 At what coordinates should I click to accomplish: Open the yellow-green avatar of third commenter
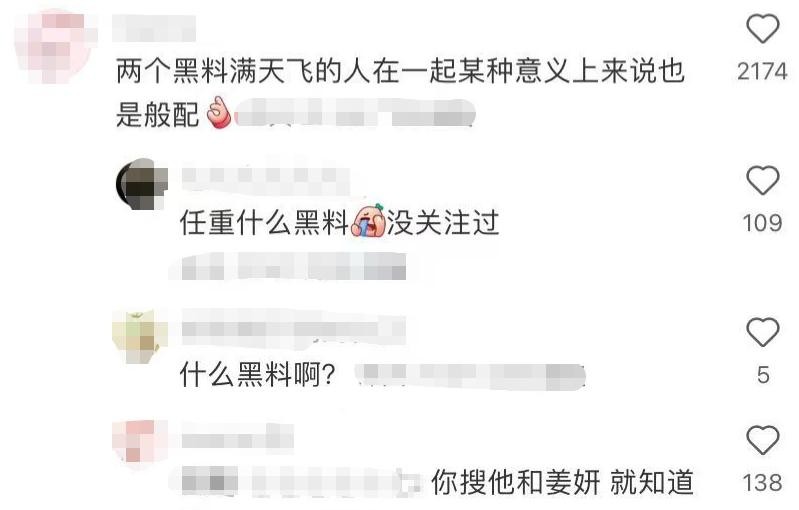140,336
